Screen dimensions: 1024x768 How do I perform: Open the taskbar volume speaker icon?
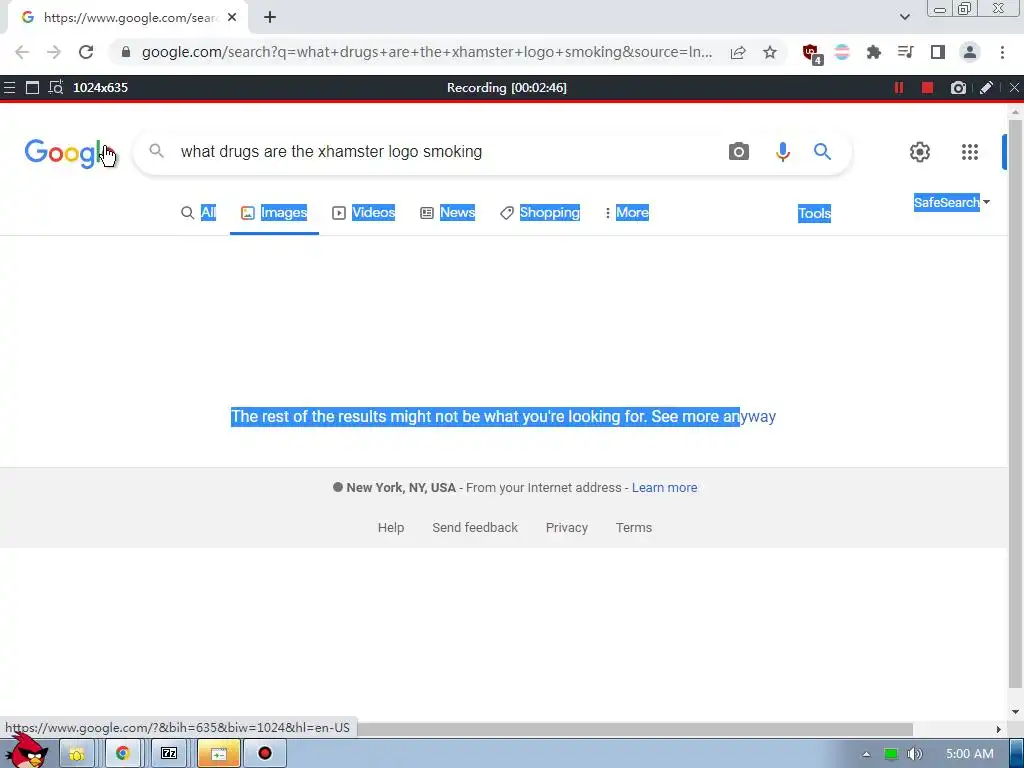point(914,754)
